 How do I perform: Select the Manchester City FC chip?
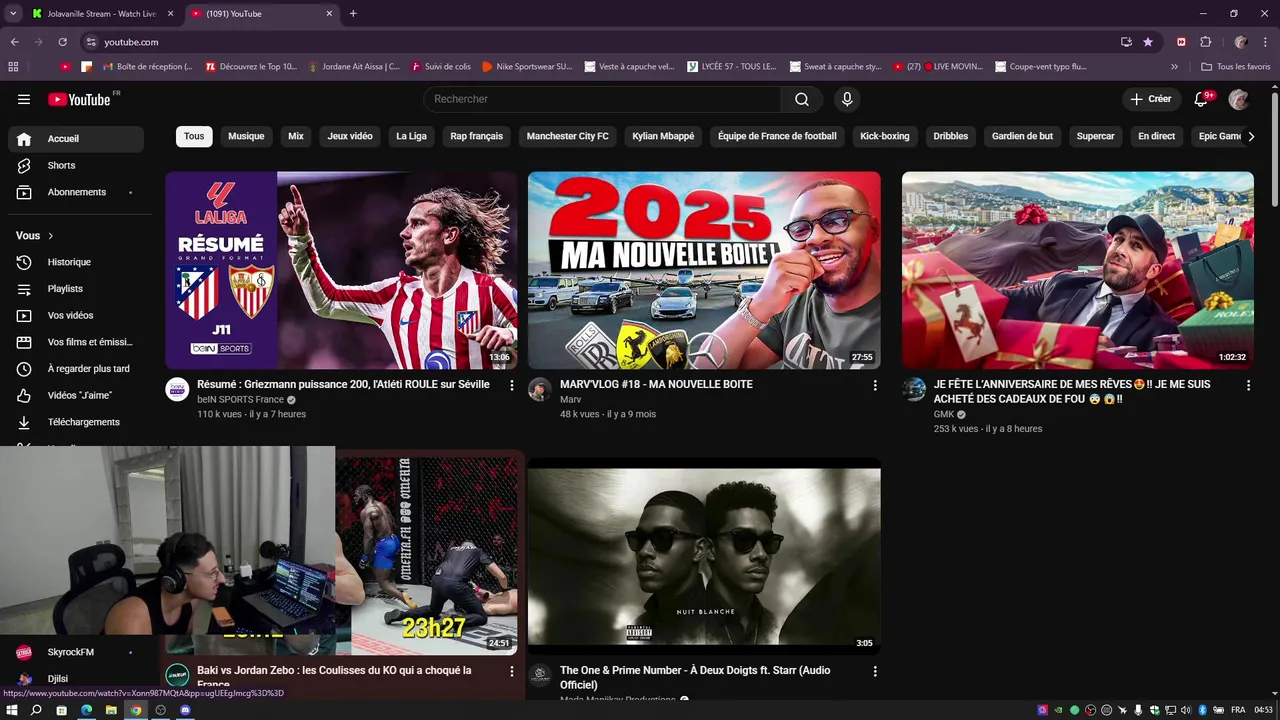tap(568, 136)
